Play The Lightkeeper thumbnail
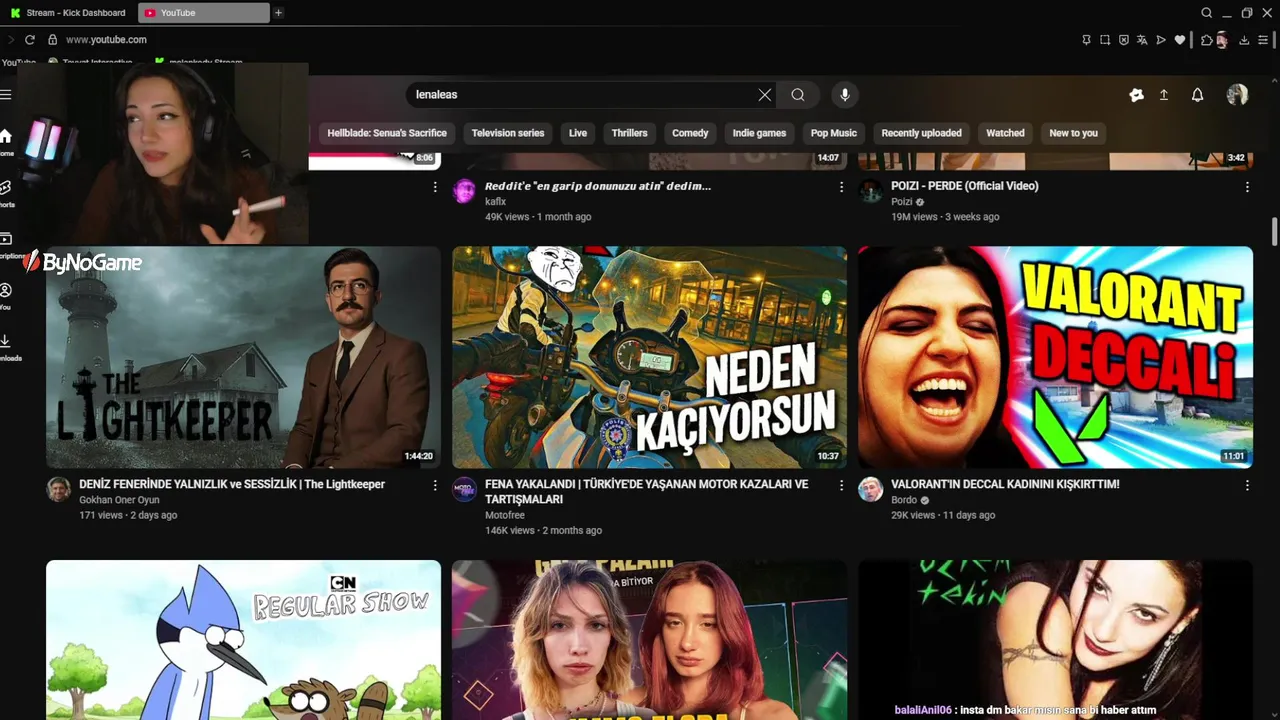Viewport: 1280px width, 720px height. pos(243,357)
